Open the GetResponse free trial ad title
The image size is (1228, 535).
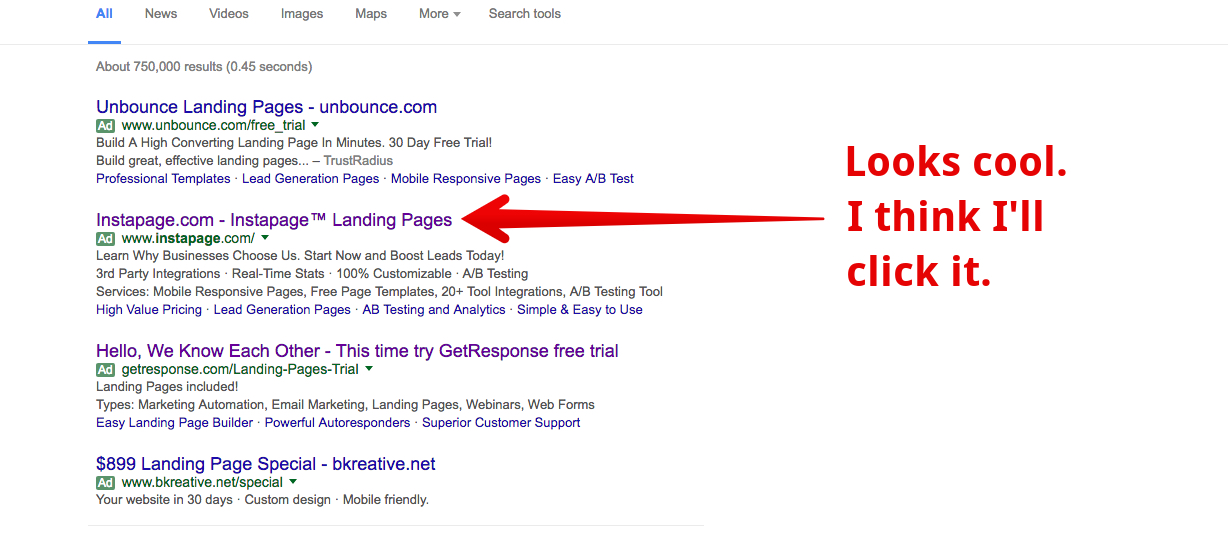pyautogui.click(x=357, y=351)
